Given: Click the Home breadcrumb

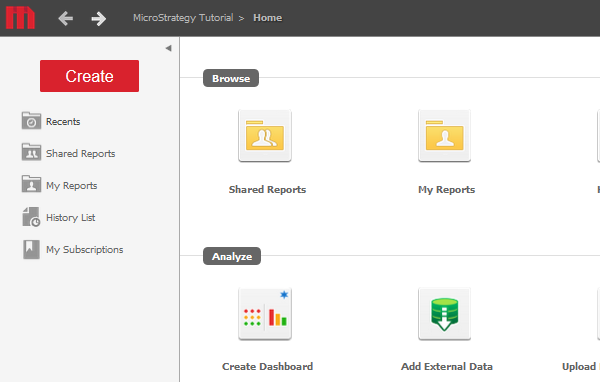Looking at the screenshot, I should click(x=267, y=18).
